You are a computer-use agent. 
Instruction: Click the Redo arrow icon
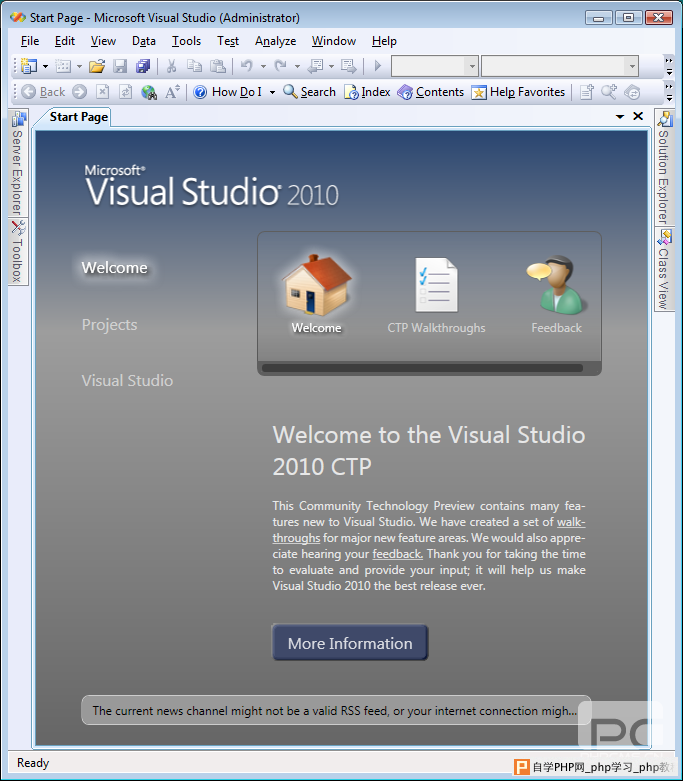click(281, 66)
